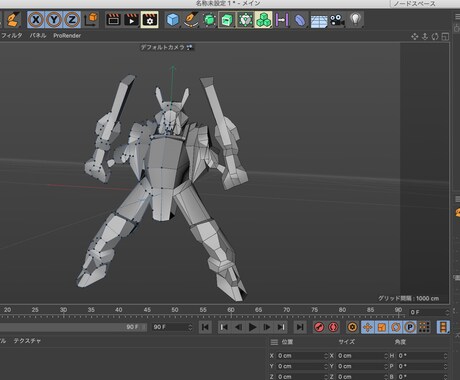Go to the start of animation
Image resolution: width=460 pixels, height=380 pixels.
pyautogui.click(x=205, y=327)
